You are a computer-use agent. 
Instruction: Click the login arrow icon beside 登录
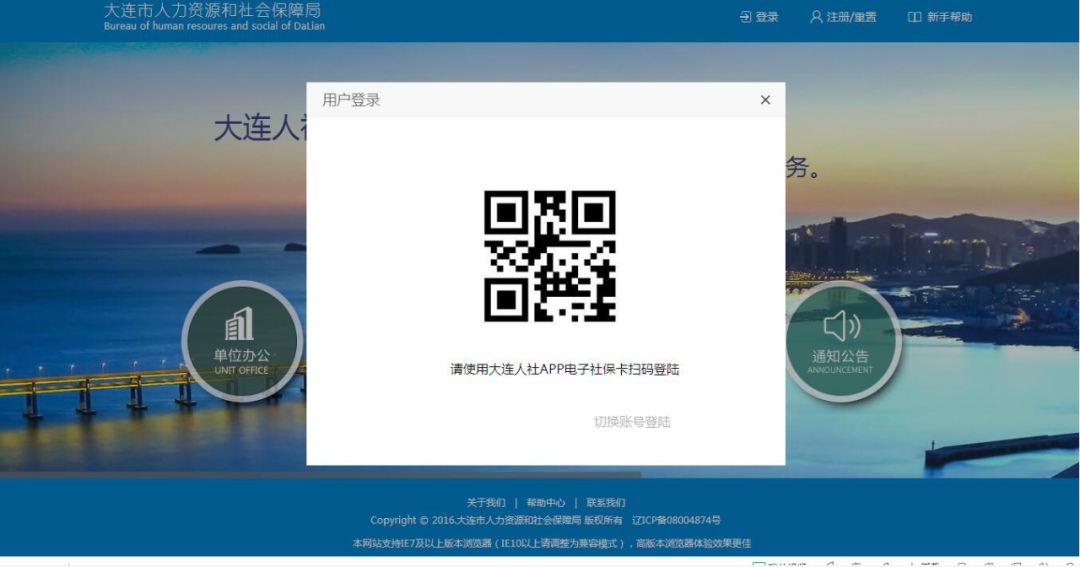[x=745, y=17]
